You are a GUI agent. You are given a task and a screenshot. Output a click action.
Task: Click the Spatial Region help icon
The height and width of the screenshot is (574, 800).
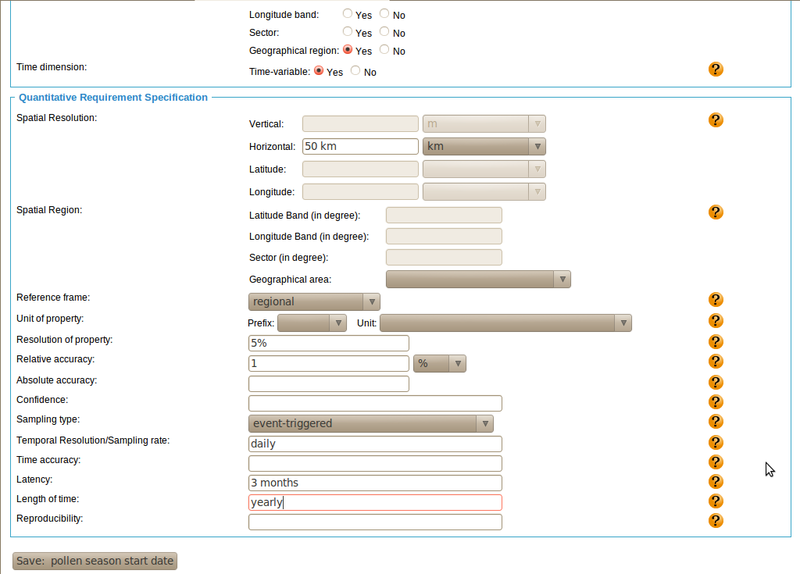point(715,212)
